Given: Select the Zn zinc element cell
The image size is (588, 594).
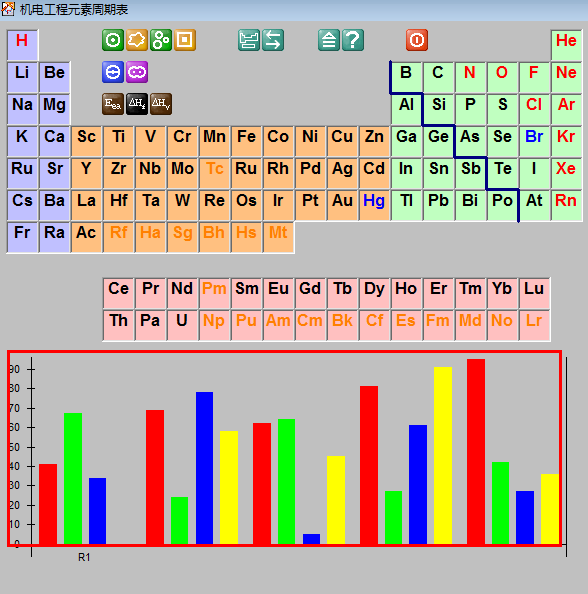Looking at the screenshot, I should pos(374,141).
